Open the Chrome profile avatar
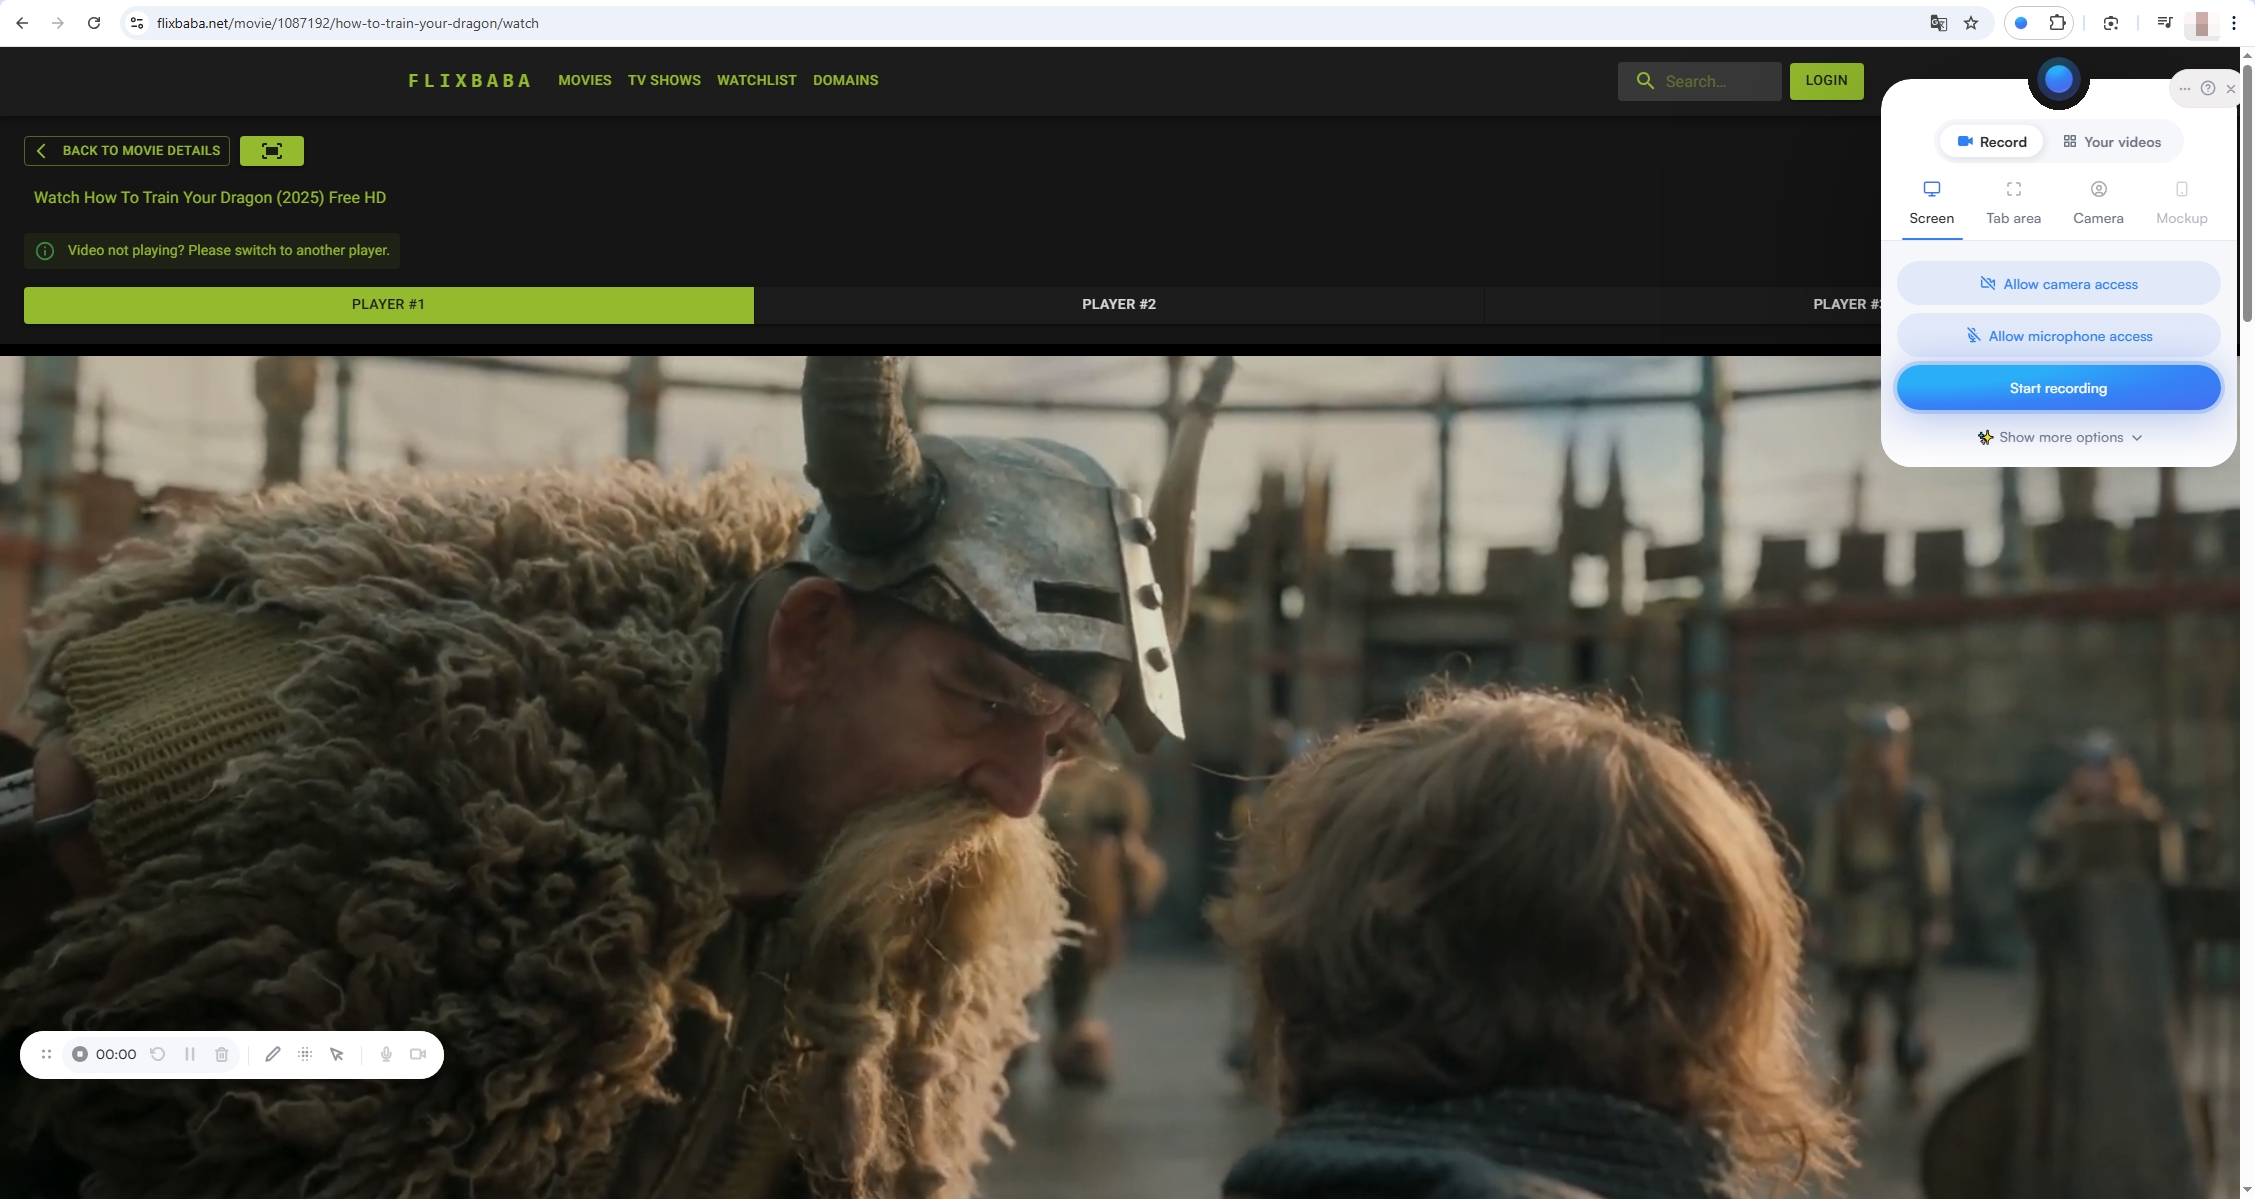Image resolution: width=2255 pixels, height=1199 pixels. click(x=2201, y=23)
